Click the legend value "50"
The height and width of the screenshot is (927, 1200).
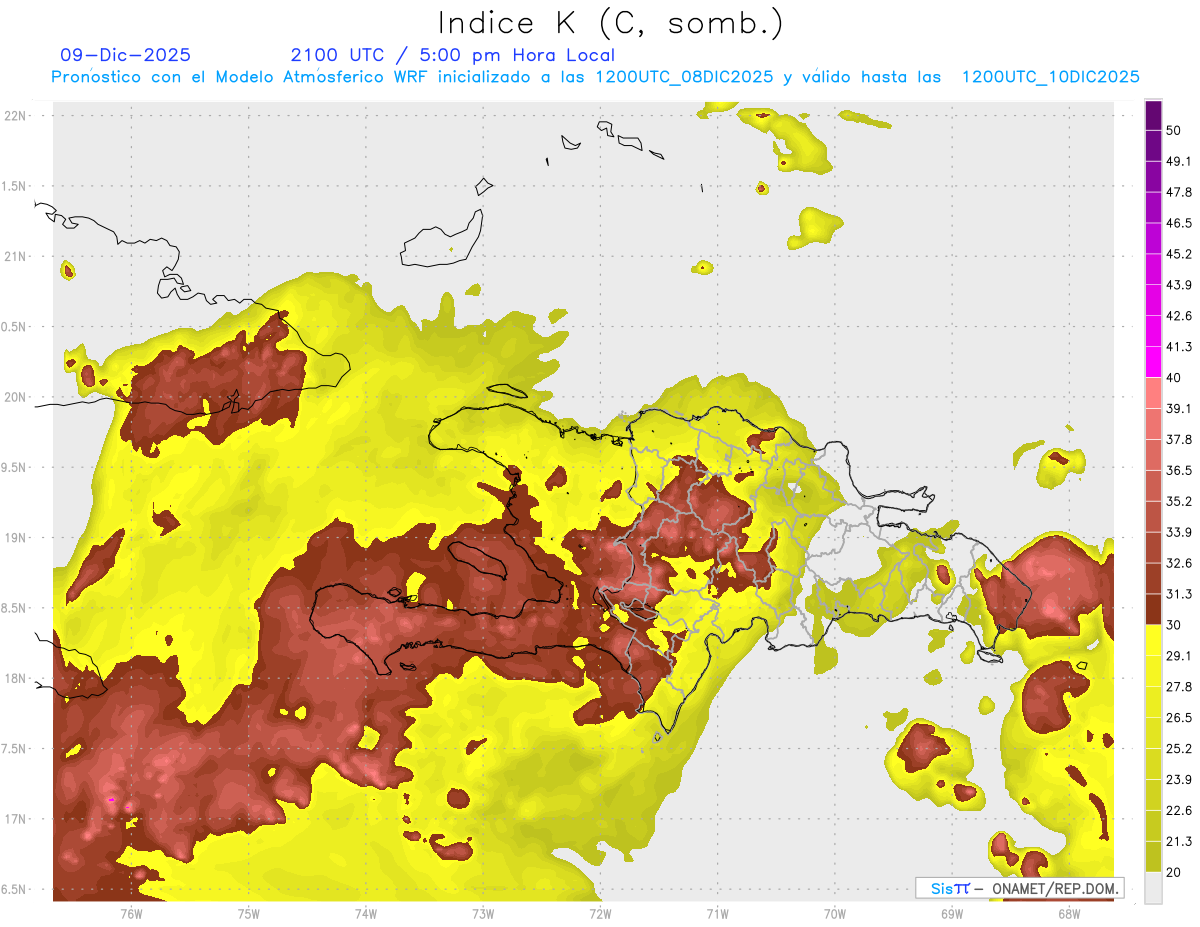point(1173,130)
